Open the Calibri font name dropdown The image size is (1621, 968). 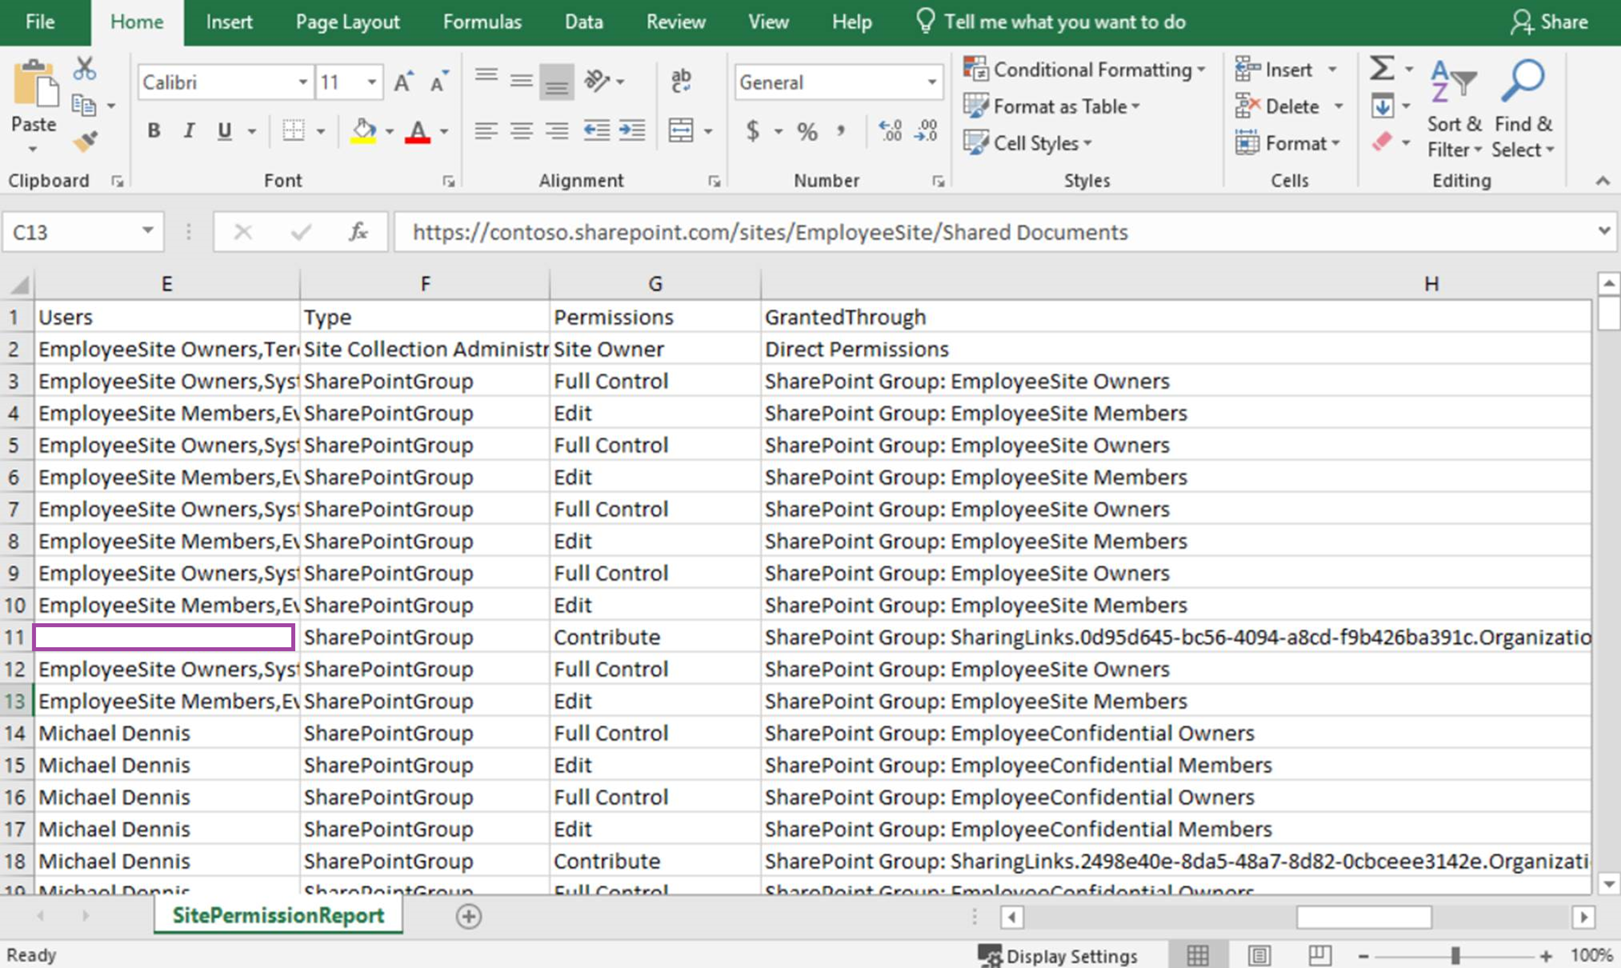(x=302, y=83)
